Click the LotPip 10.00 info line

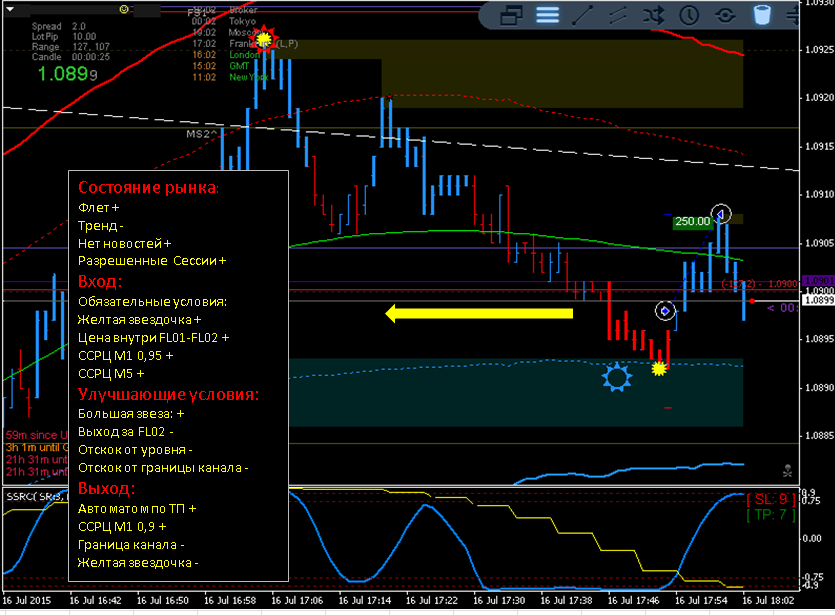pos(64,36)
